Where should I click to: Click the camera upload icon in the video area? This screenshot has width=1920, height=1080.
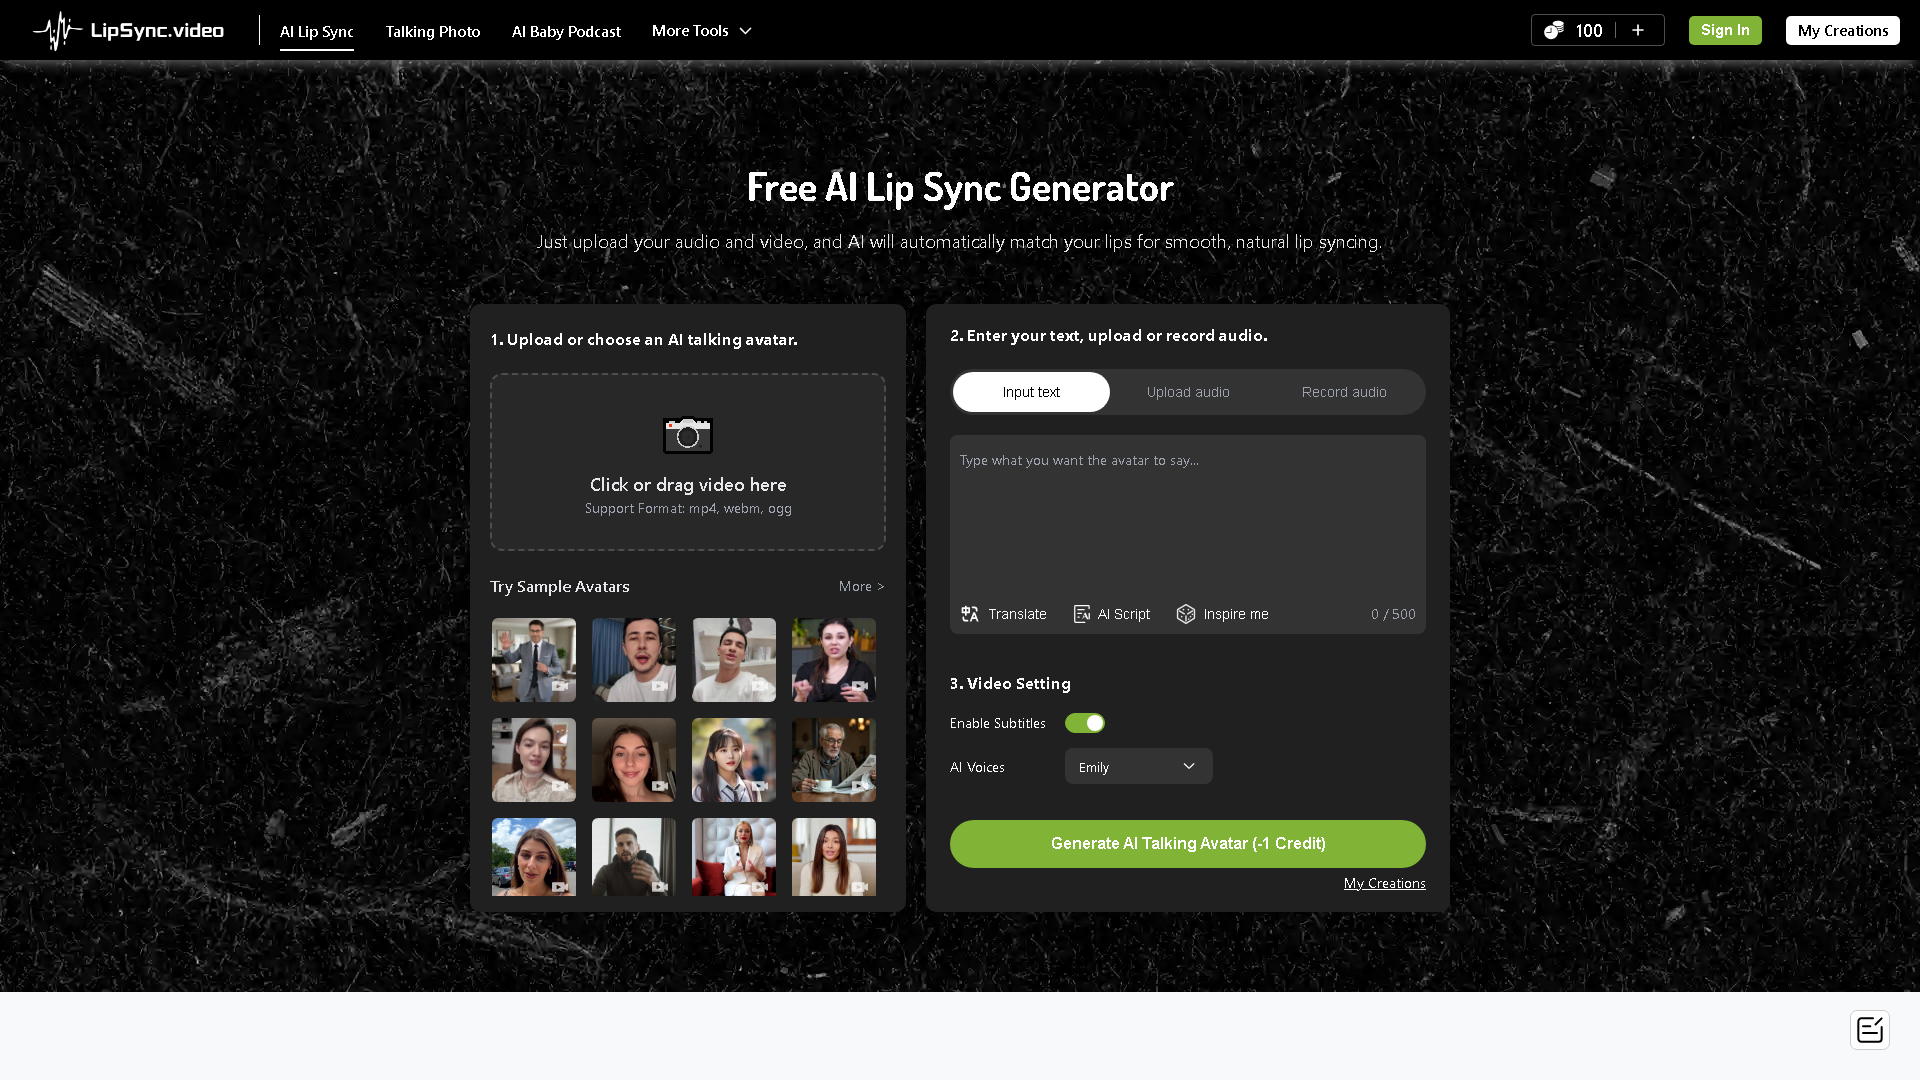[687, 435]
